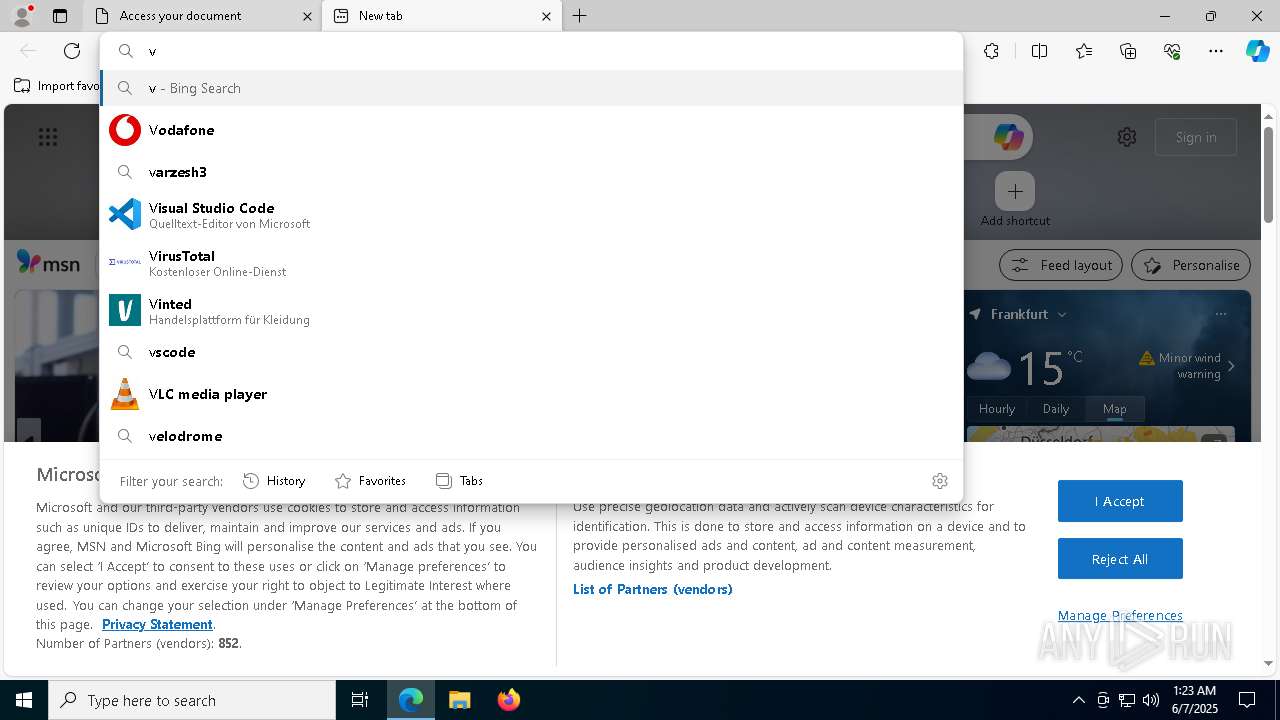Pick the Vinted suggestion
This screenshot has width=1280, height=720.
(x=531, y=310)
